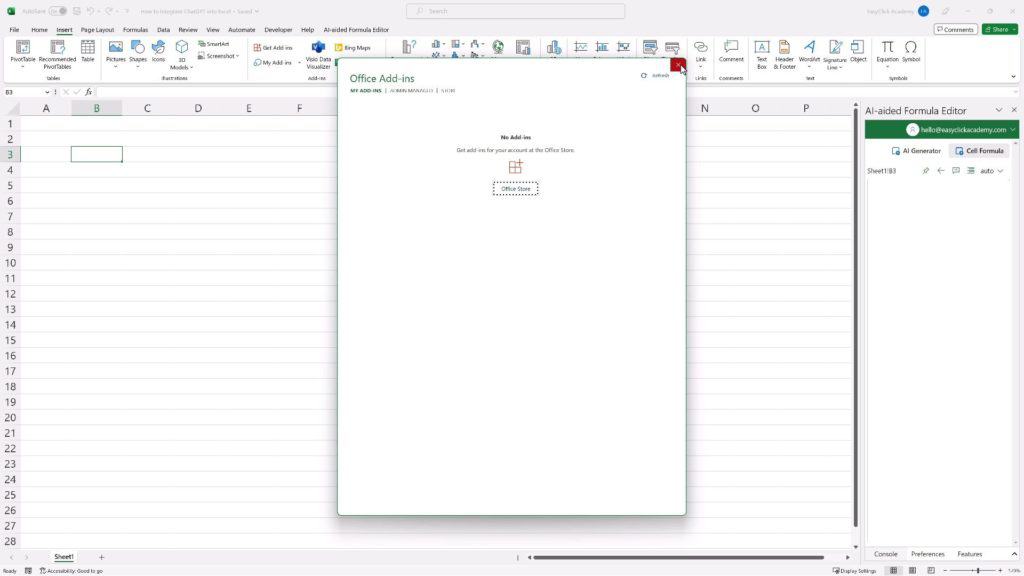
Task: Click the back arrow in Formula Editor
Action: click(x=940, y=170)
